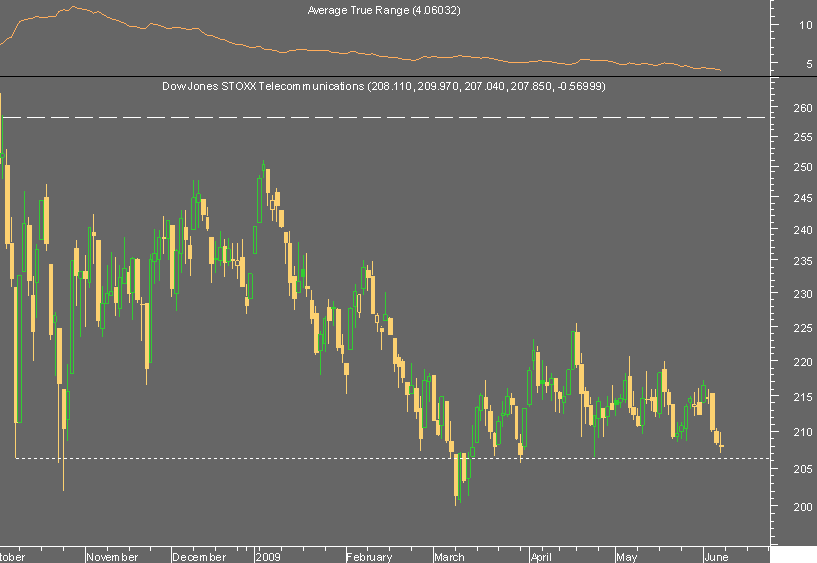Click the last candlestick in June
Image resolution: width=817 pixels, height=563 pixels.
(722, 446)
